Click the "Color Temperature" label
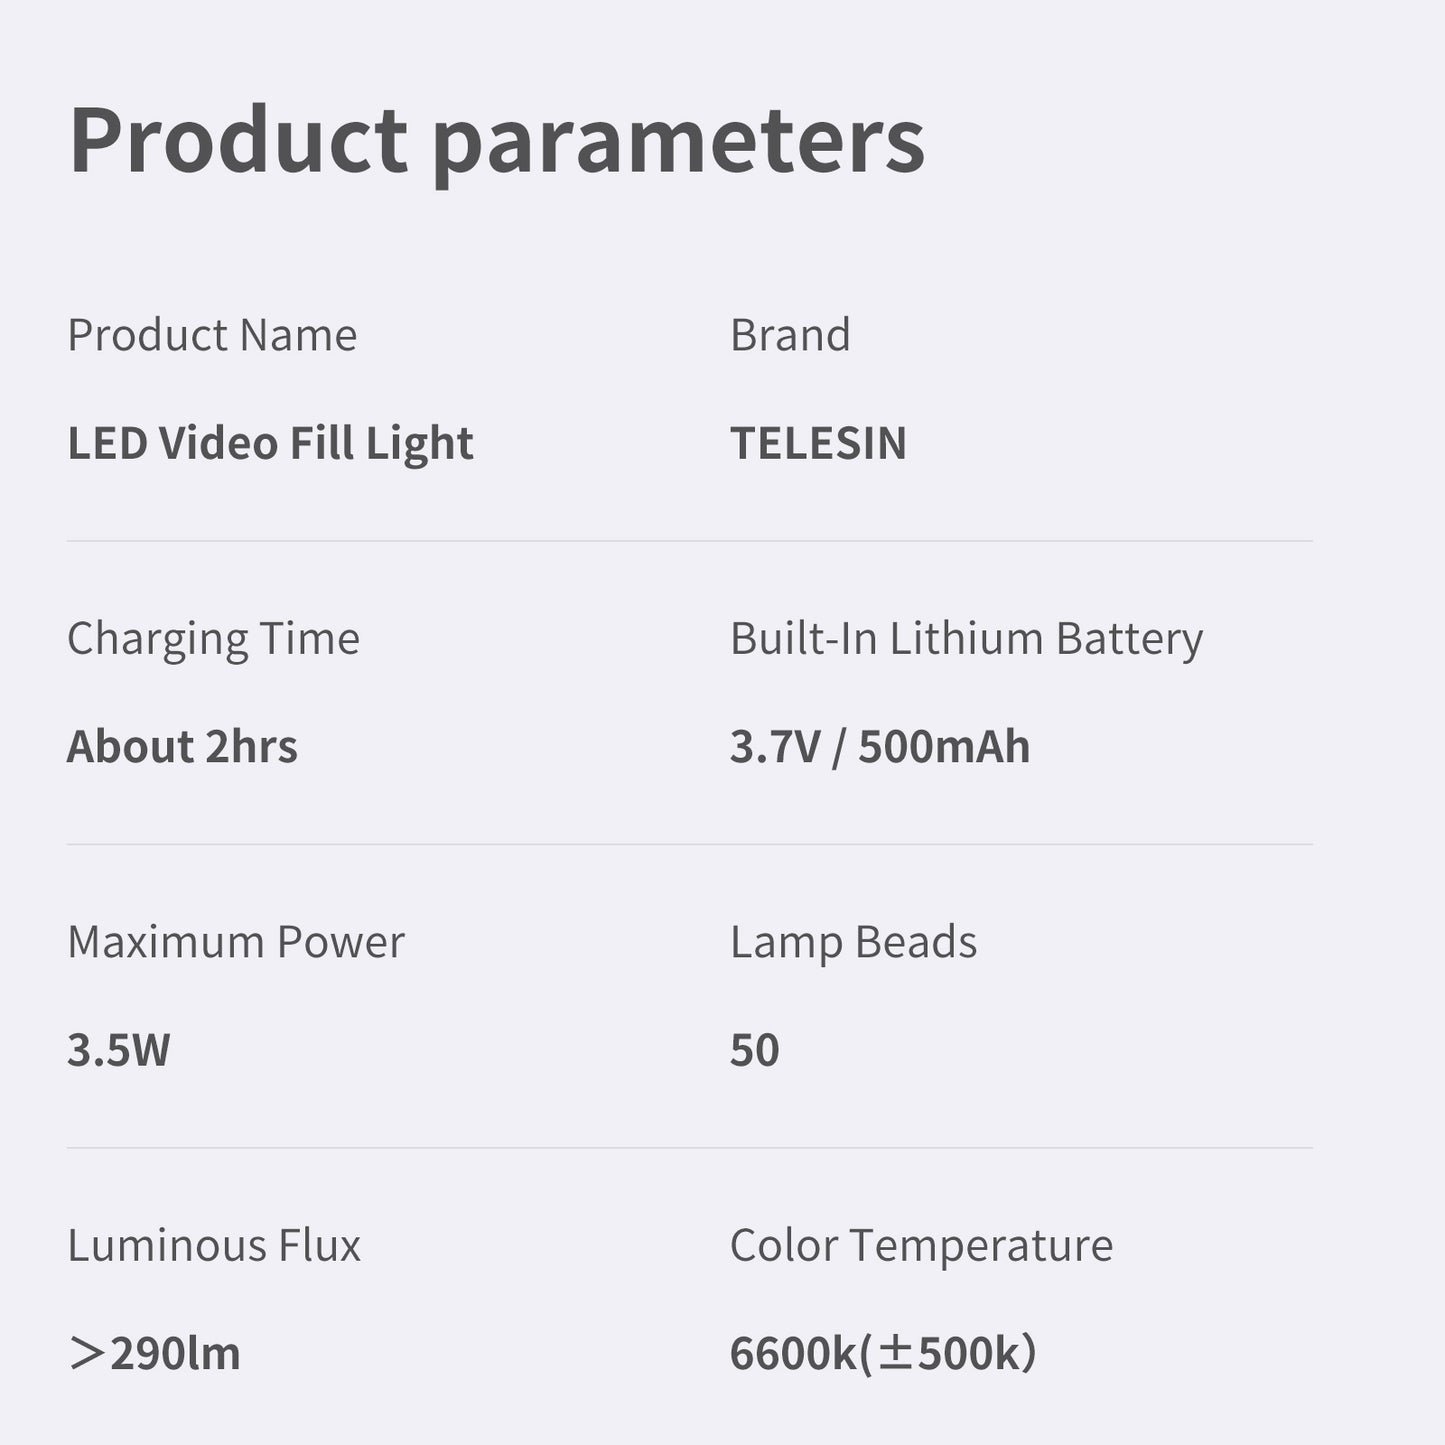Screen dimensions: 1445x1445 [921, 1246]
